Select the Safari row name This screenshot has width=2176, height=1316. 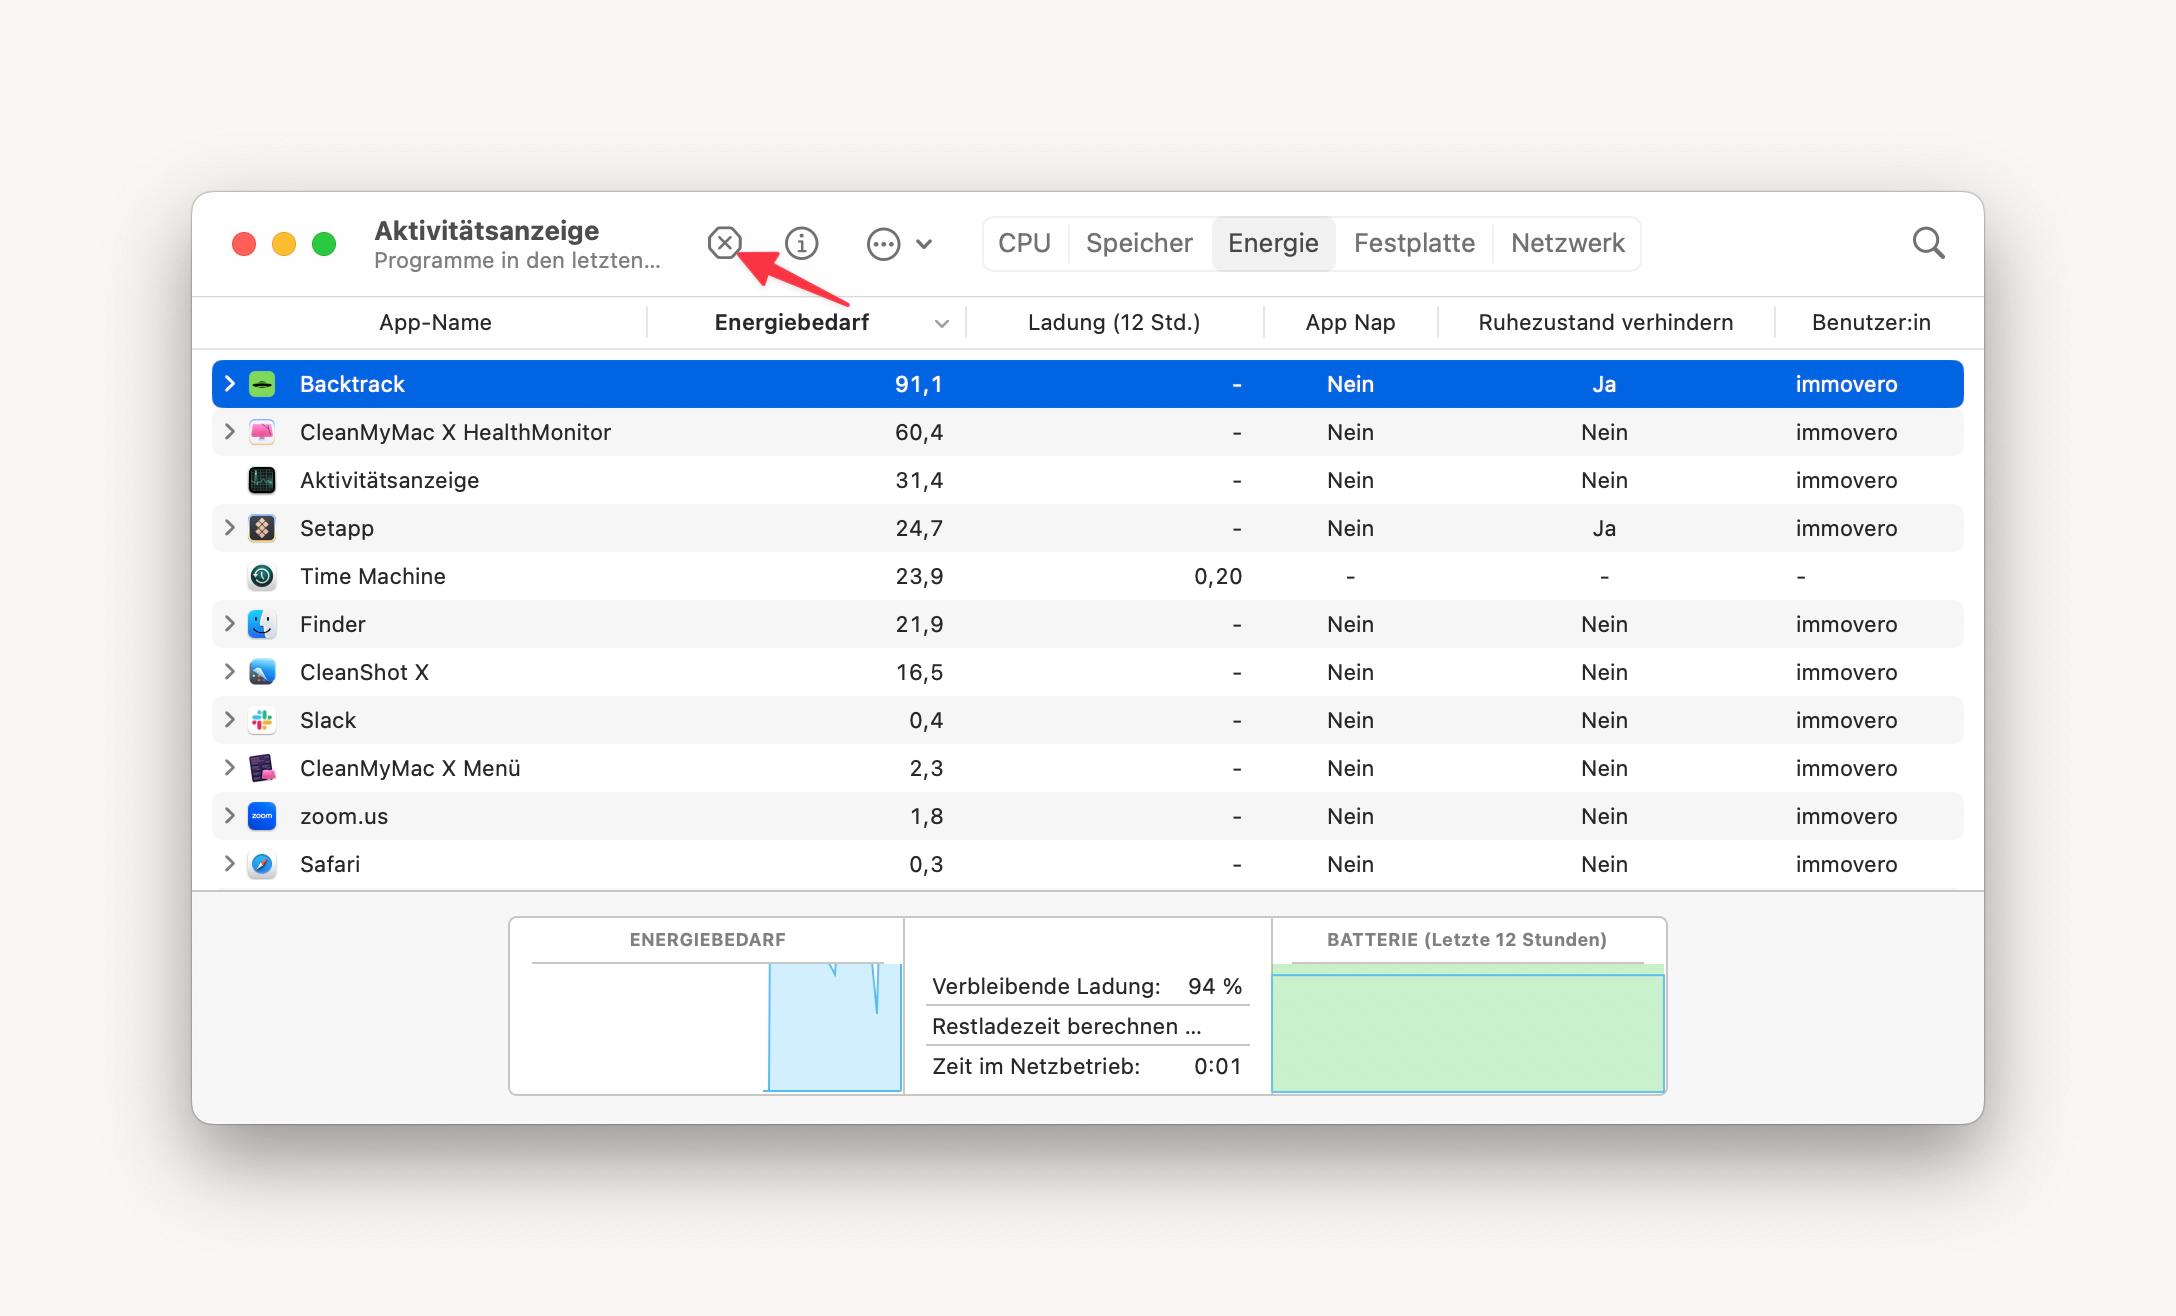pos(329,864)
